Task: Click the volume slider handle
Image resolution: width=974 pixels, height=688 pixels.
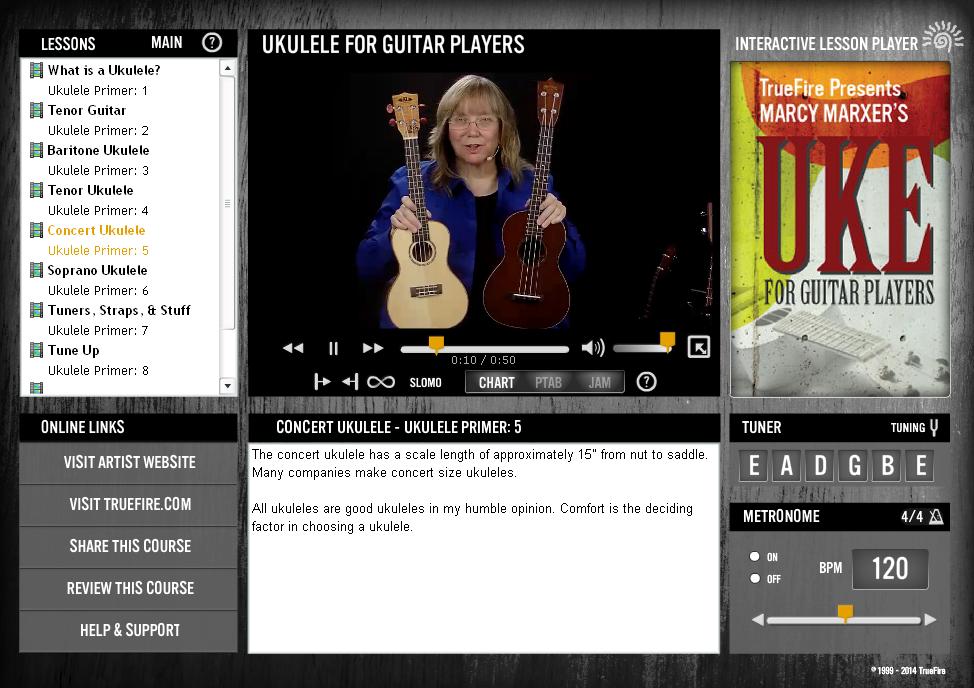Action: 668,341
